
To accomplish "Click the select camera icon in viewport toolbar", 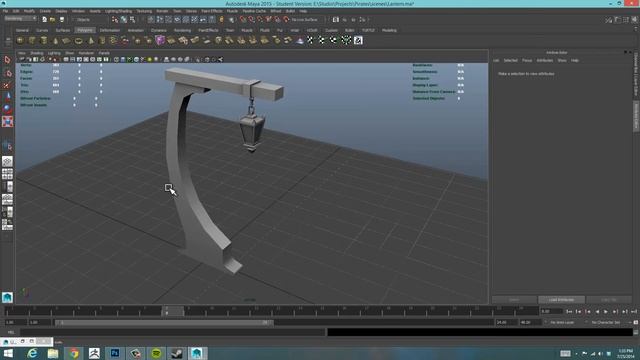I will tap(22, 60).
